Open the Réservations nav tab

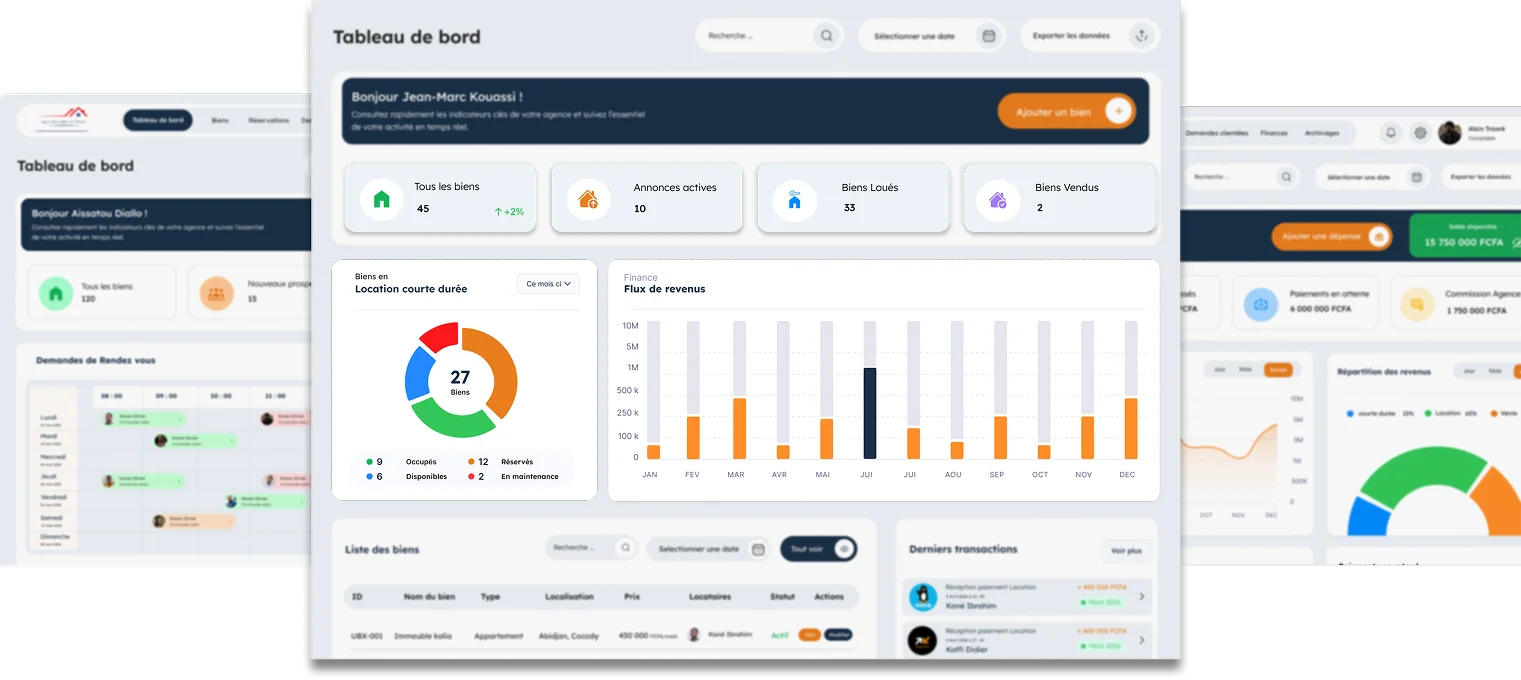point(268,120)
